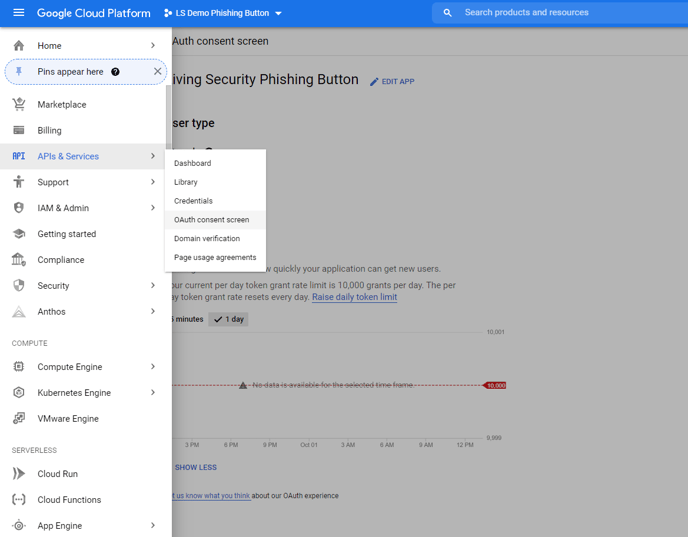Expand the Compute Engine submenu chevron

153,366
